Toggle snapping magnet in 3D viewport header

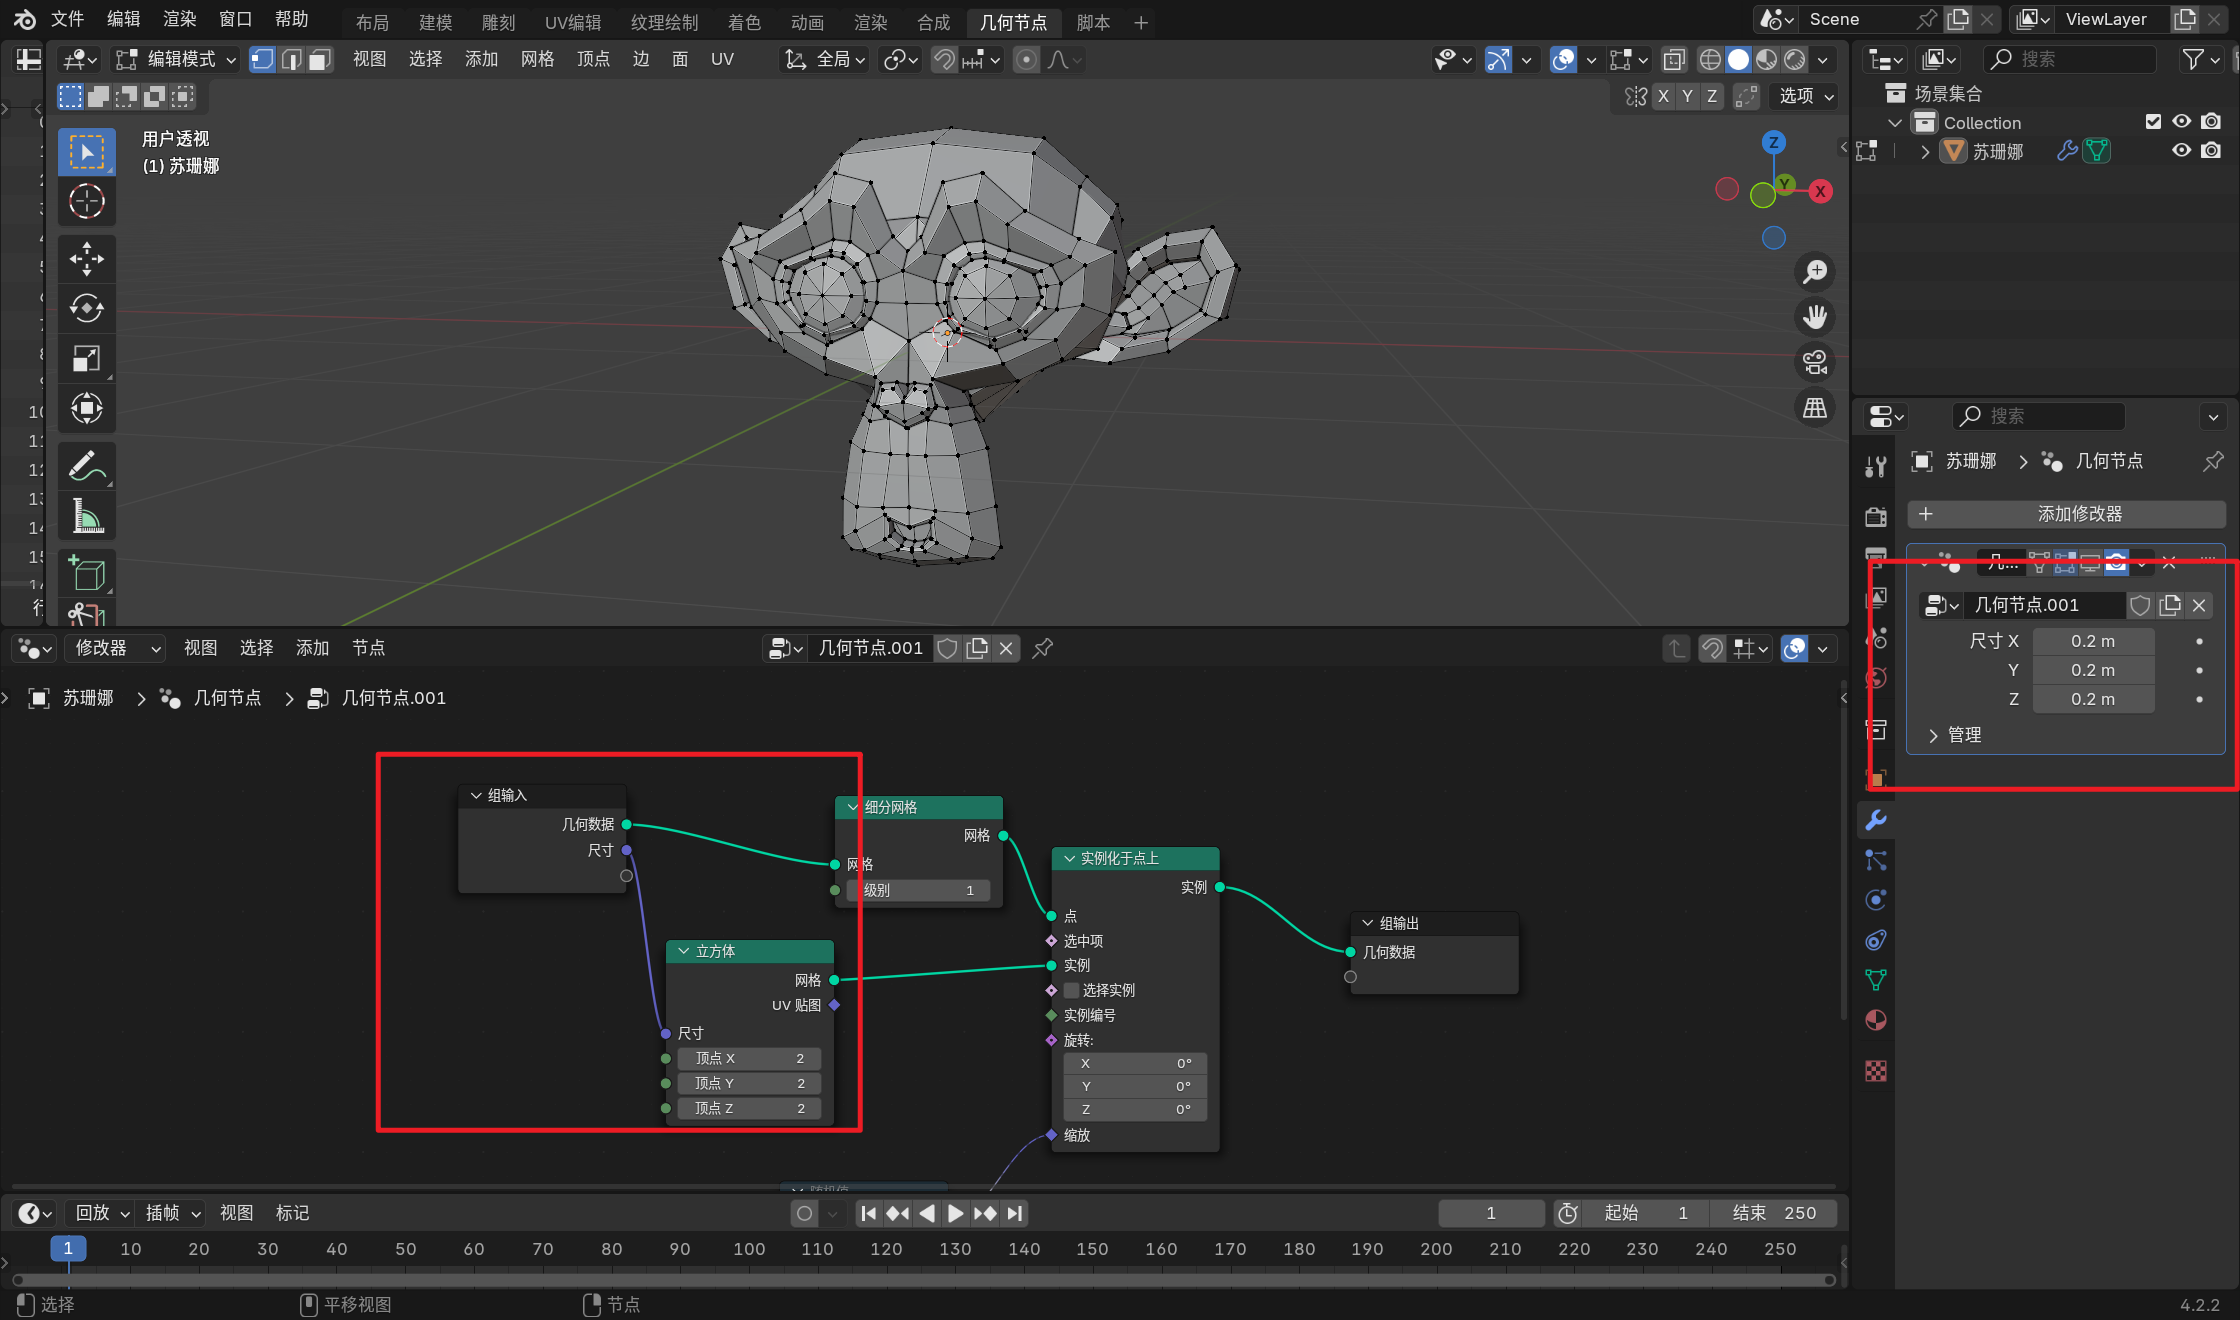pos(943,60)
